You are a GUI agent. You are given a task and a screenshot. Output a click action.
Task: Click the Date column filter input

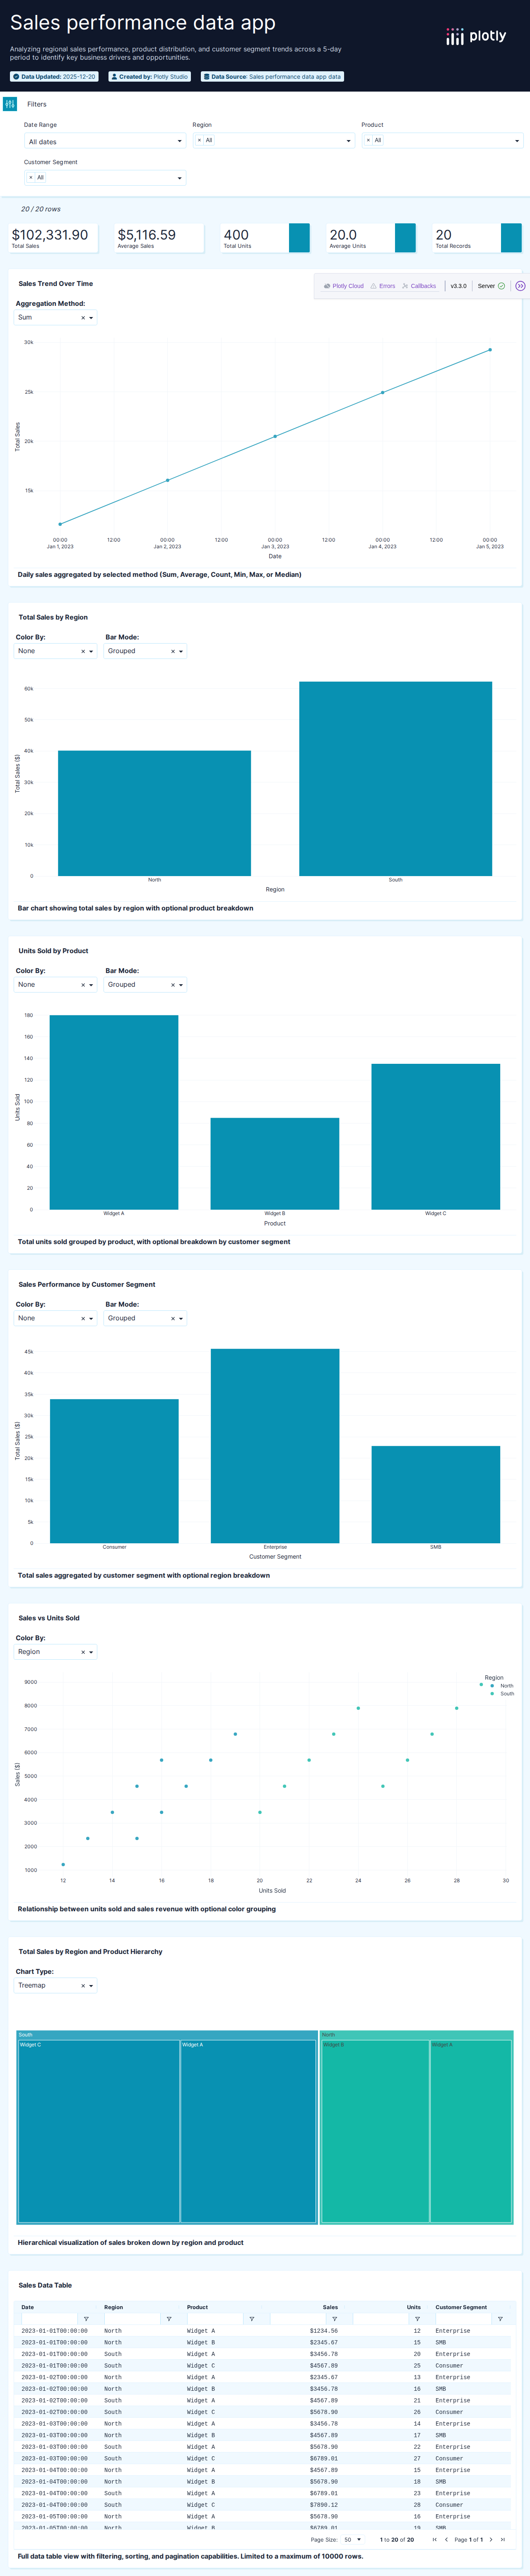point(49,2319)
